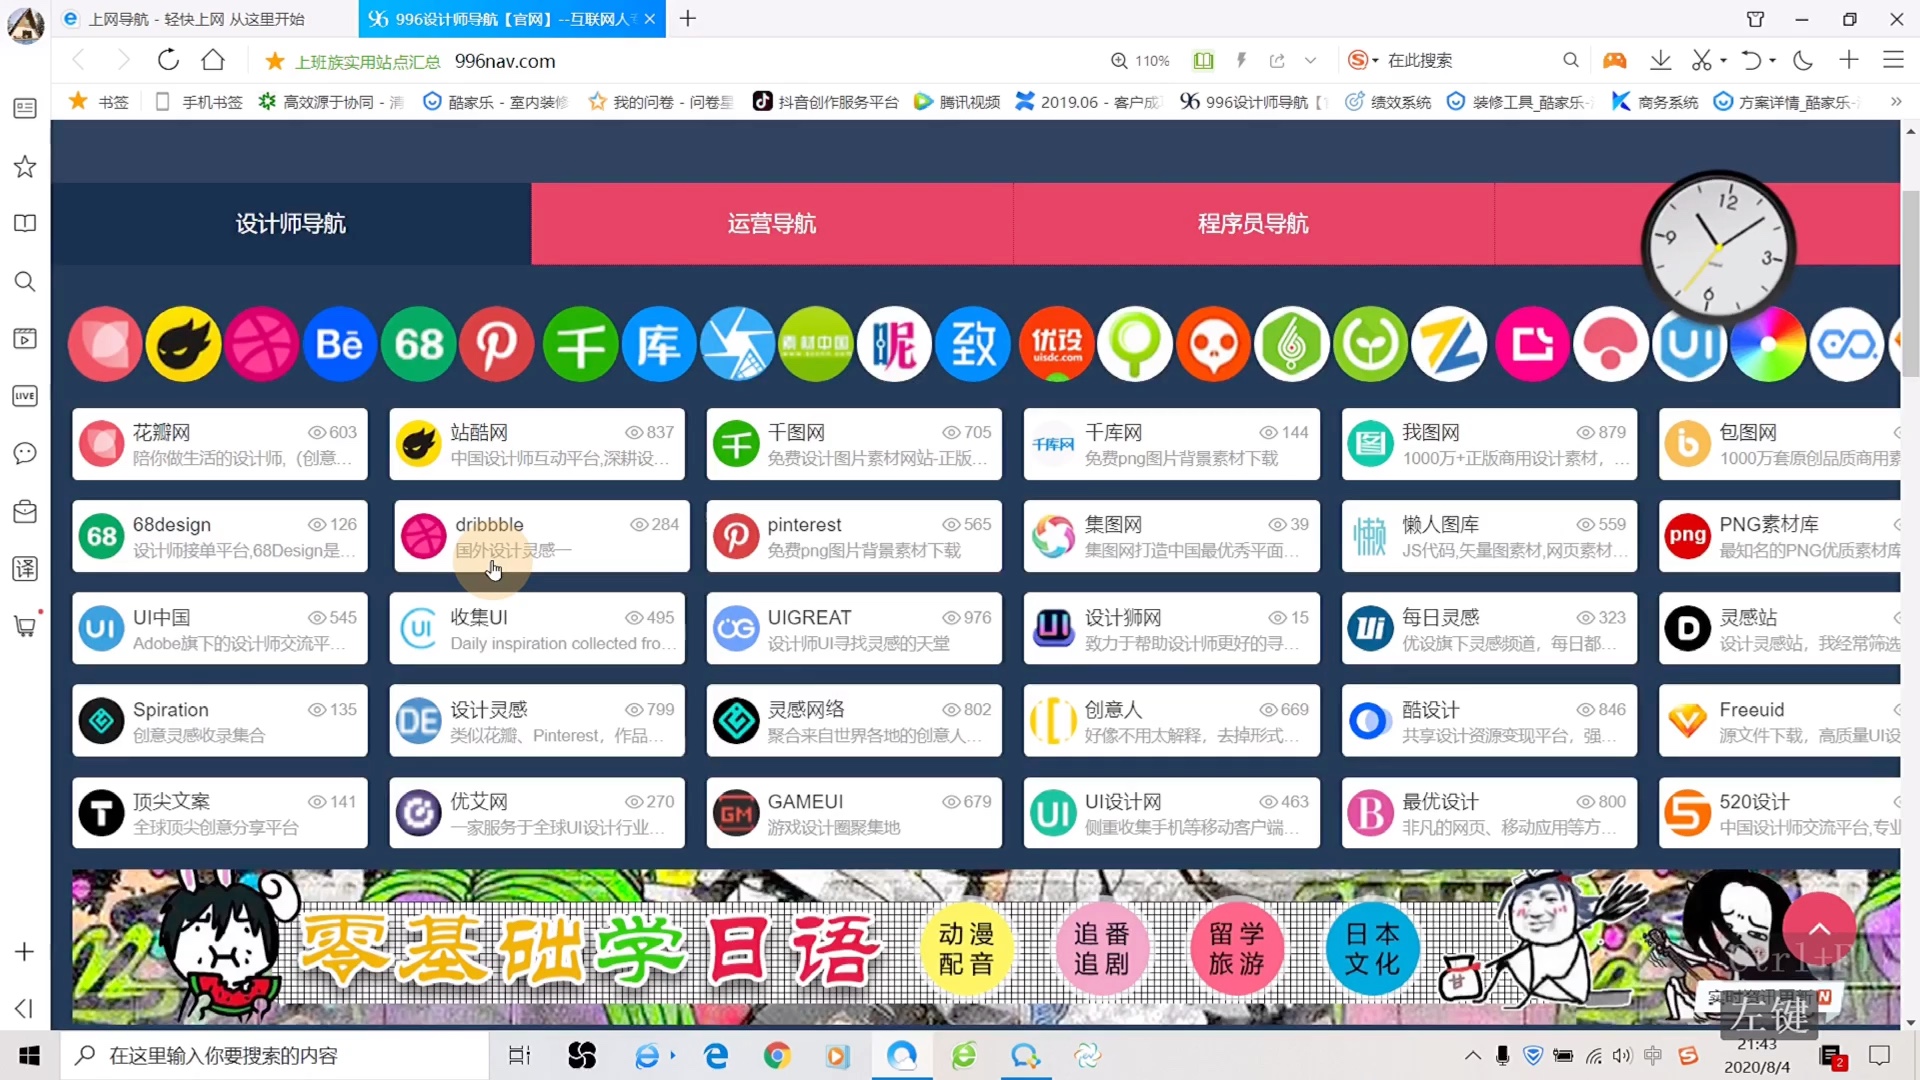Open the browser hamburger menu icon
This screenshot has width=1920, height=1080.
click(1893, 60)
